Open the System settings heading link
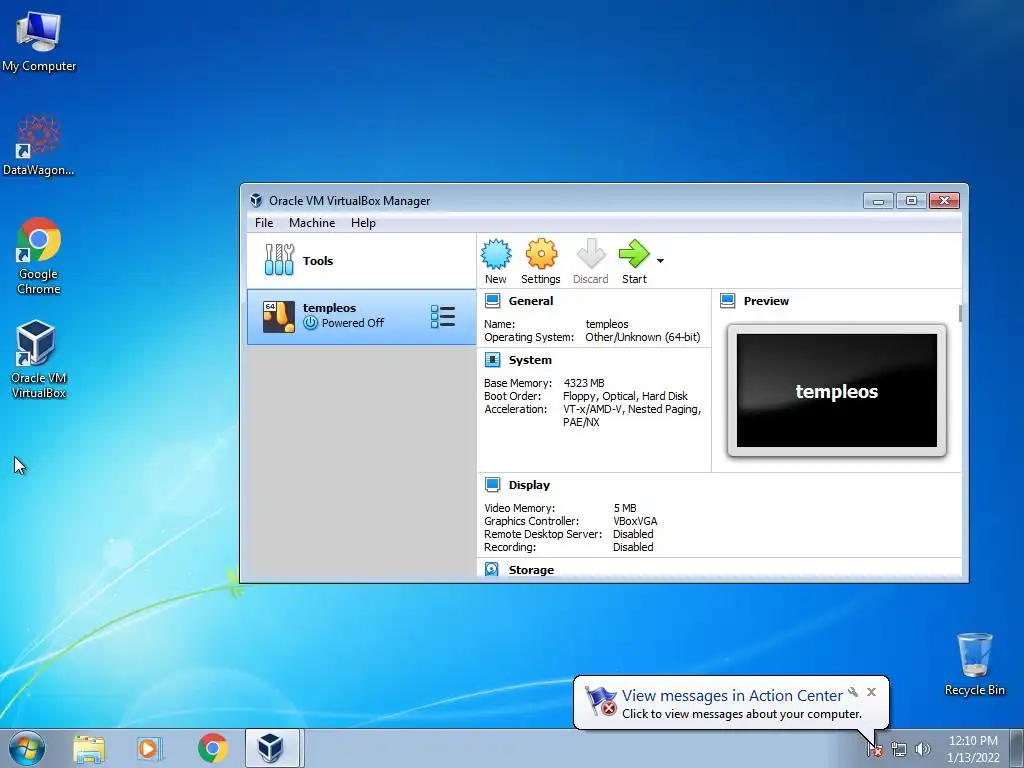The width and height of the screenshot is (1024, 768). pyautogui.click(x=530, y=360)
